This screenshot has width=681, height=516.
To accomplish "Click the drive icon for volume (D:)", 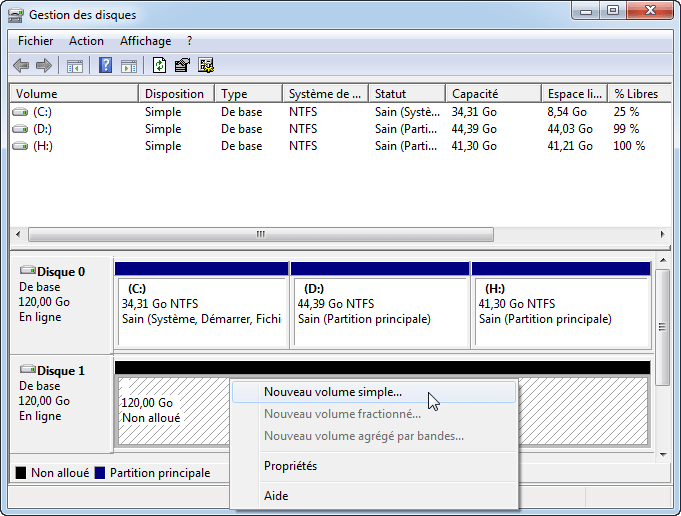I will point(20,129).
